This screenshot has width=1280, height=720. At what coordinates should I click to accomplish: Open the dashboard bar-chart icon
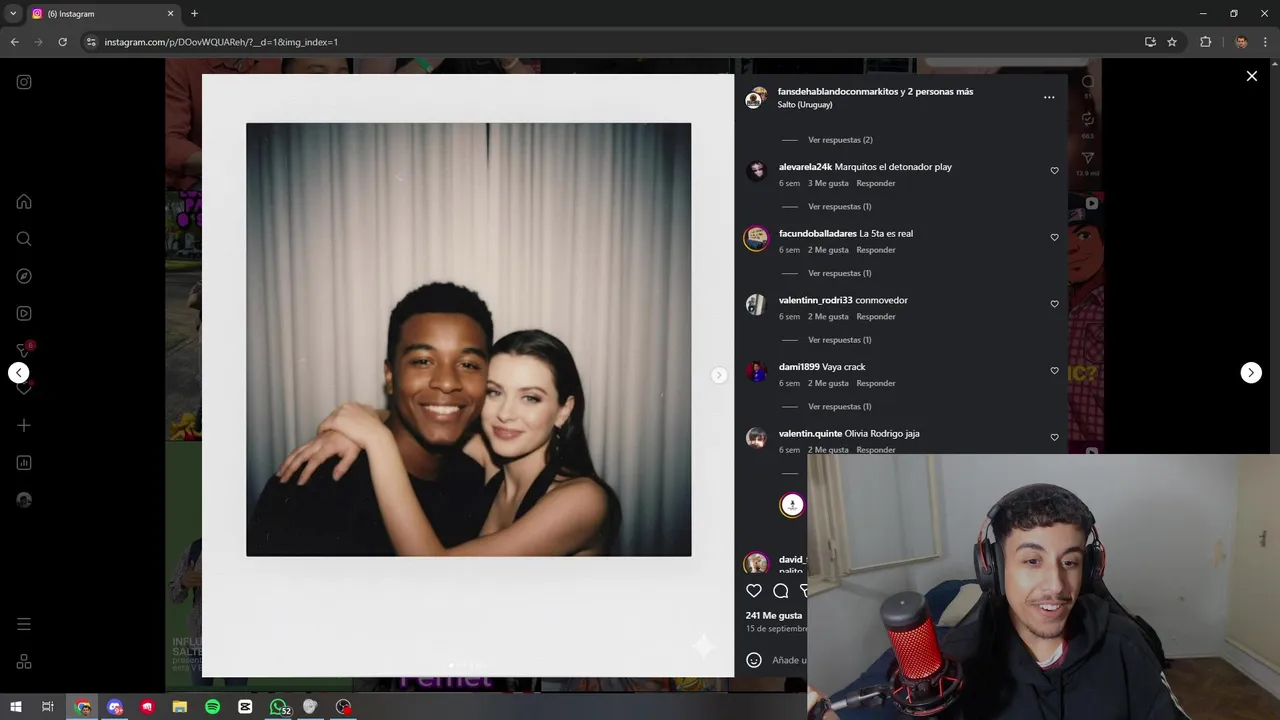[x=24, y=463]
